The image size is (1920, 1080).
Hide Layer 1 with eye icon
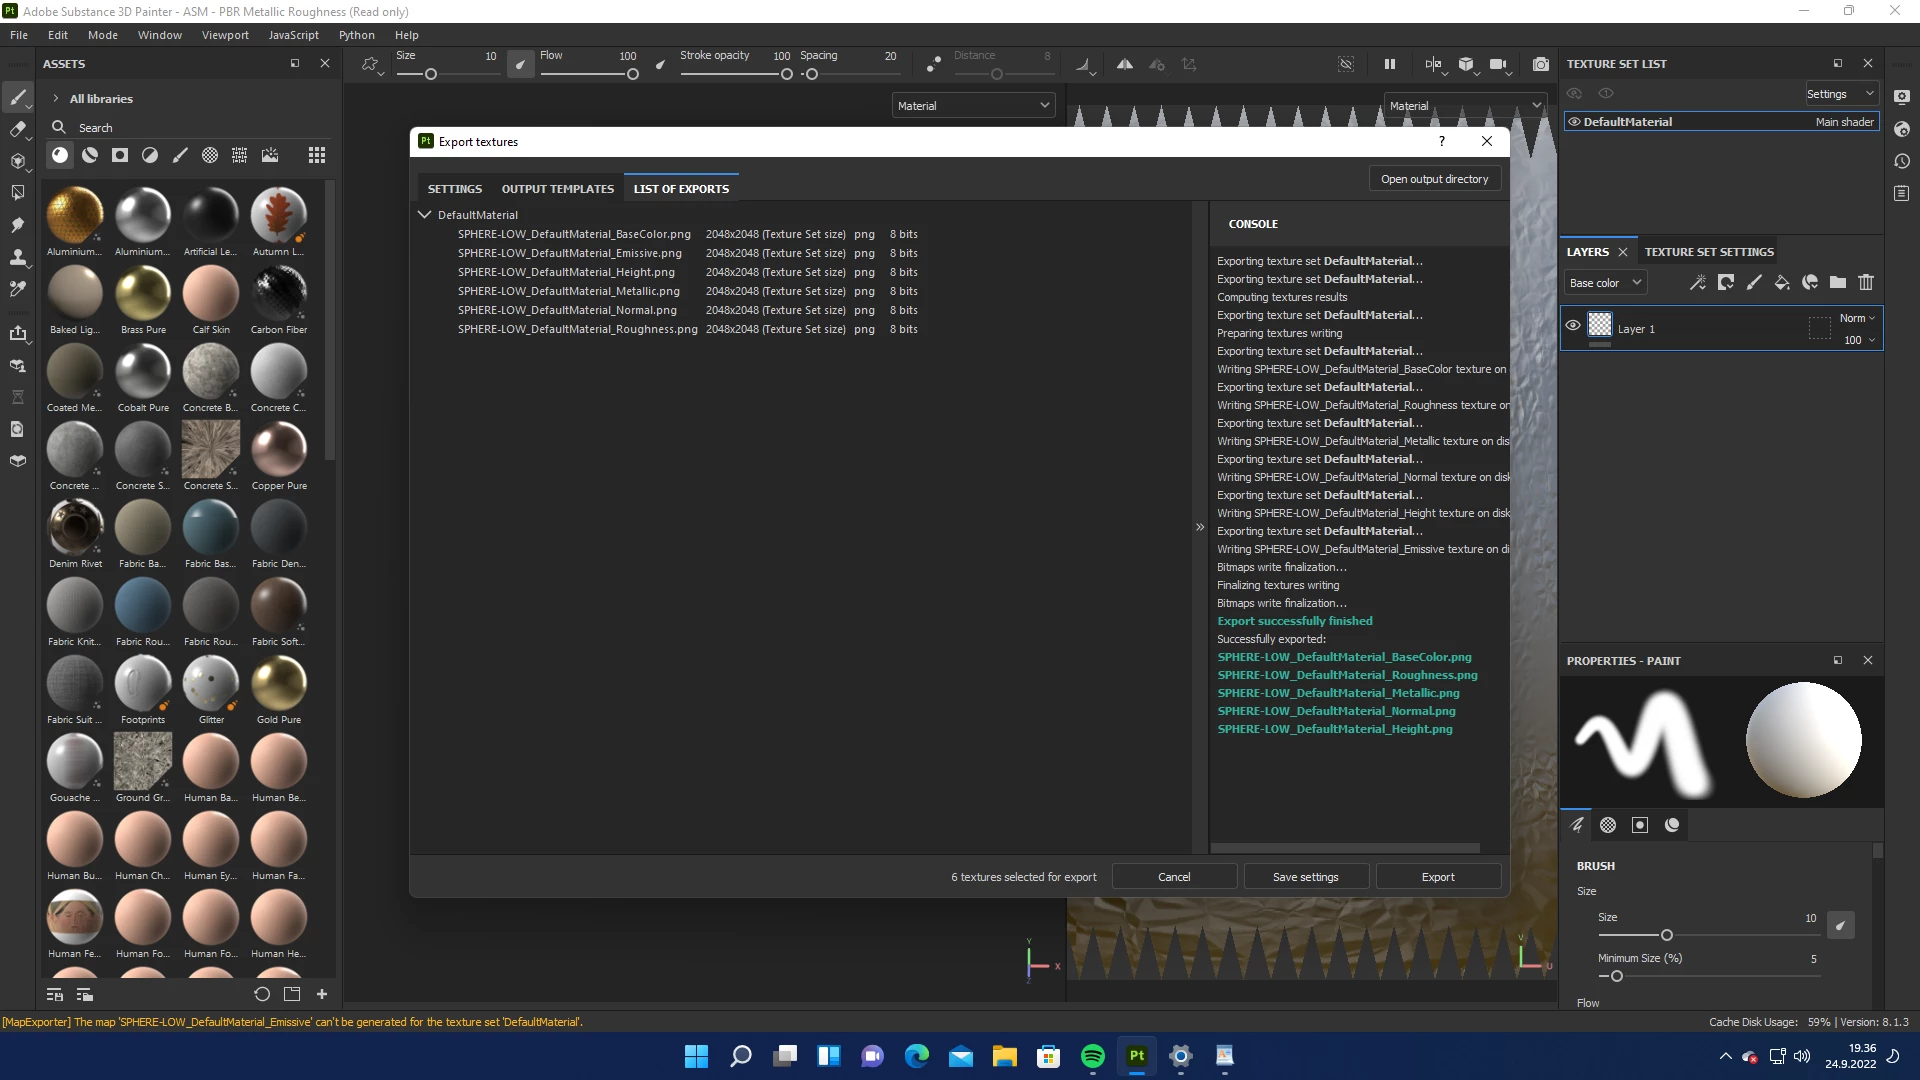click(x=1573, y=326)
